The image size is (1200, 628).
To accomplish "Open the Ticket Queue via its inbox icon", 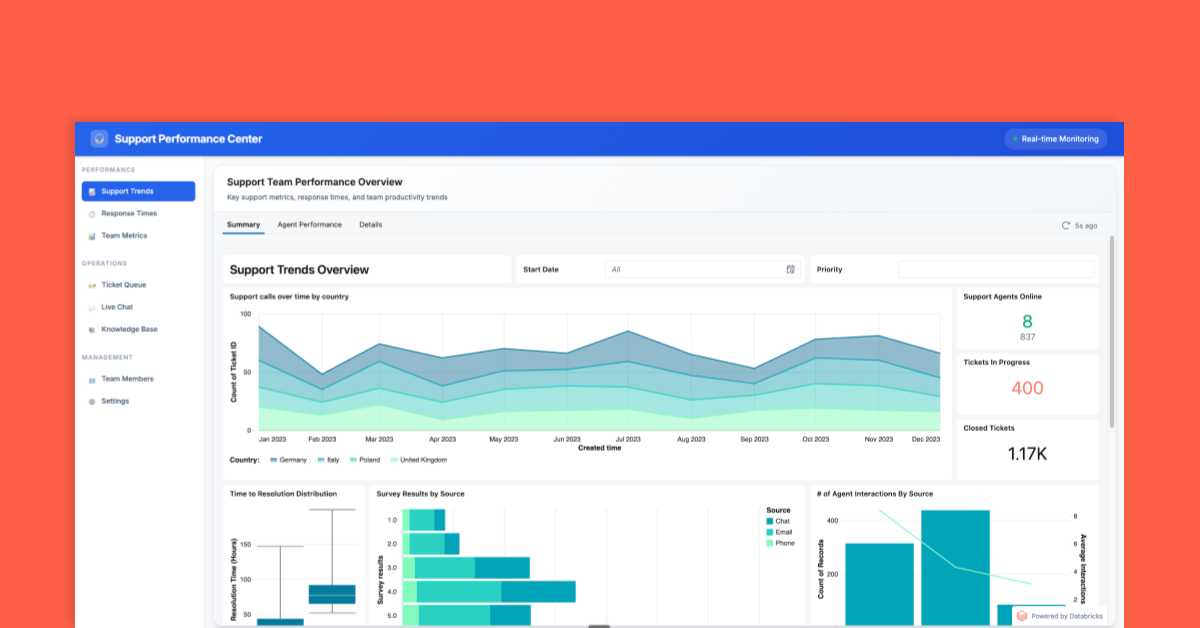I will pyautogui.click(x=94, y=285).
